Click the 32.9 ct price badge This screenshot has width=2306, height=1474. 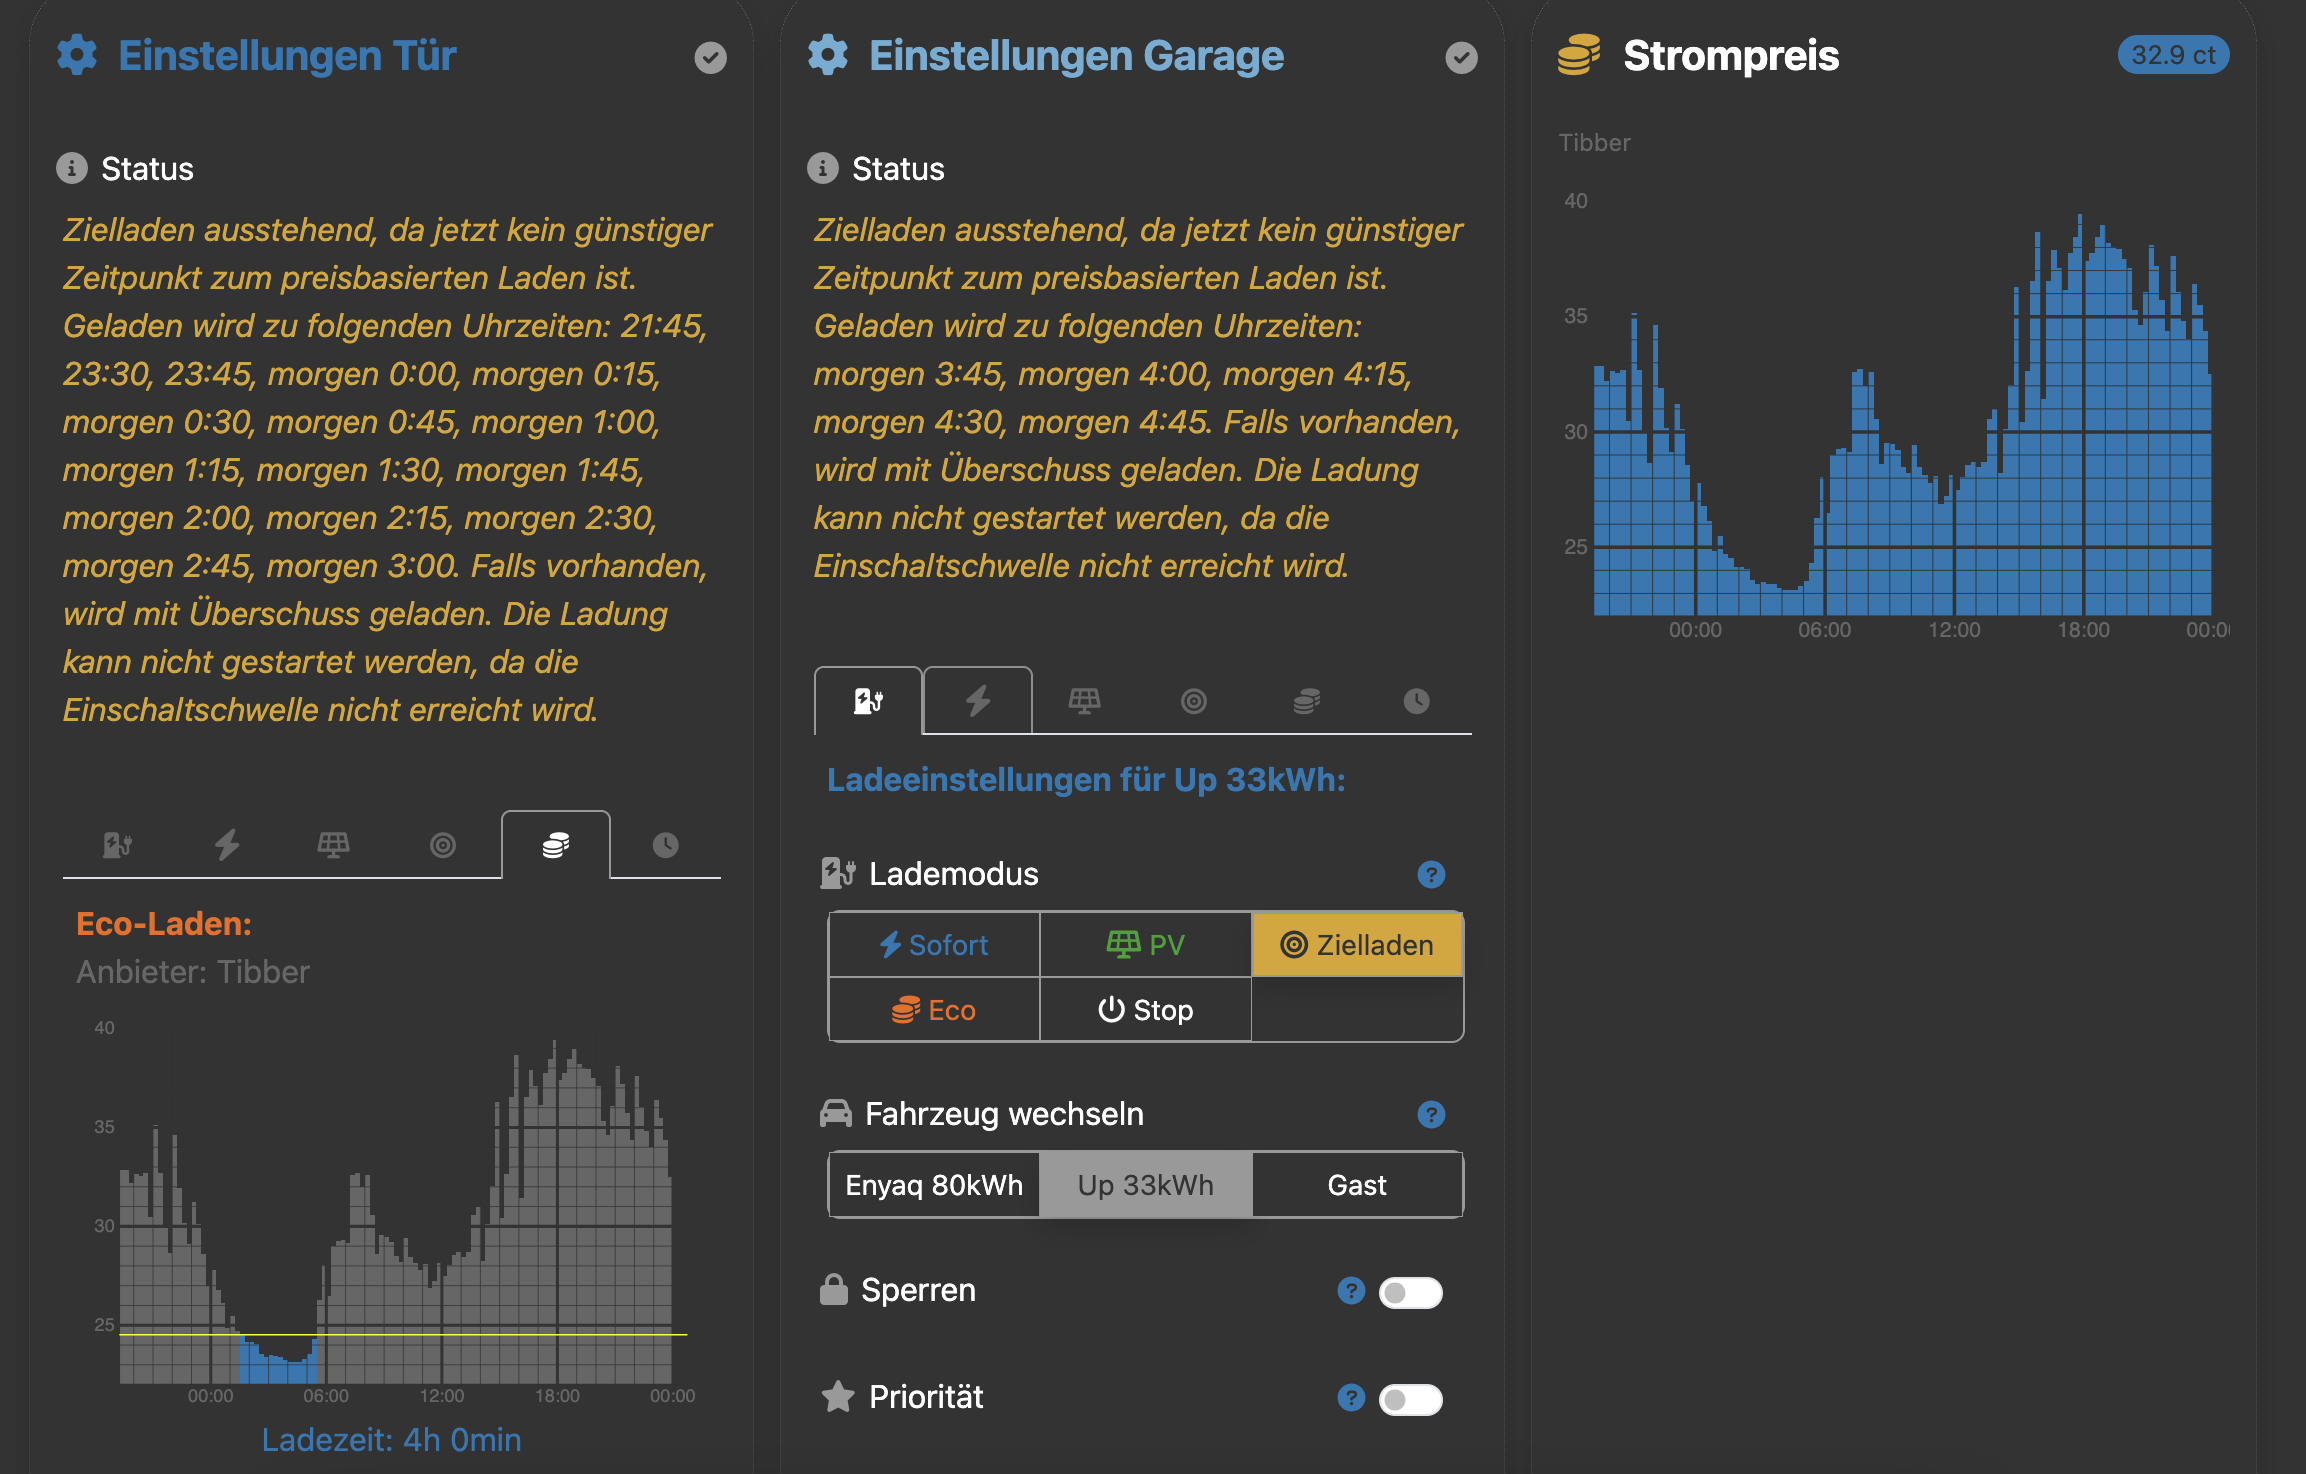(x=2173, y=55)
